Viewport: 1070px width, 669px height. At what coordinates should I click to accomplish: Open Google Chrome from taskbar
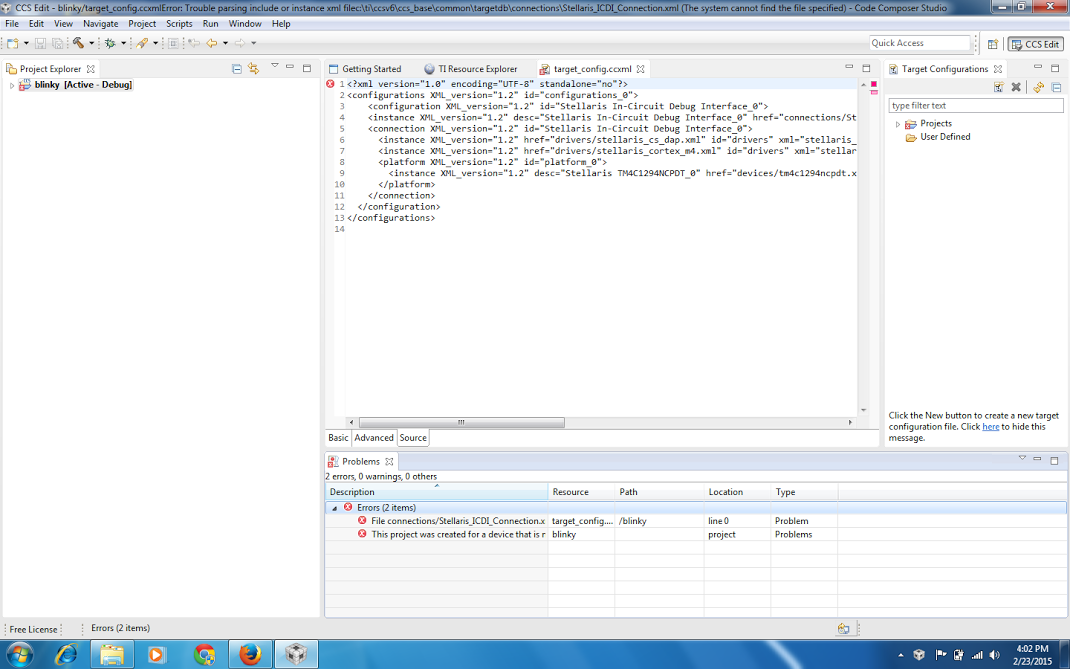(204, 655)
